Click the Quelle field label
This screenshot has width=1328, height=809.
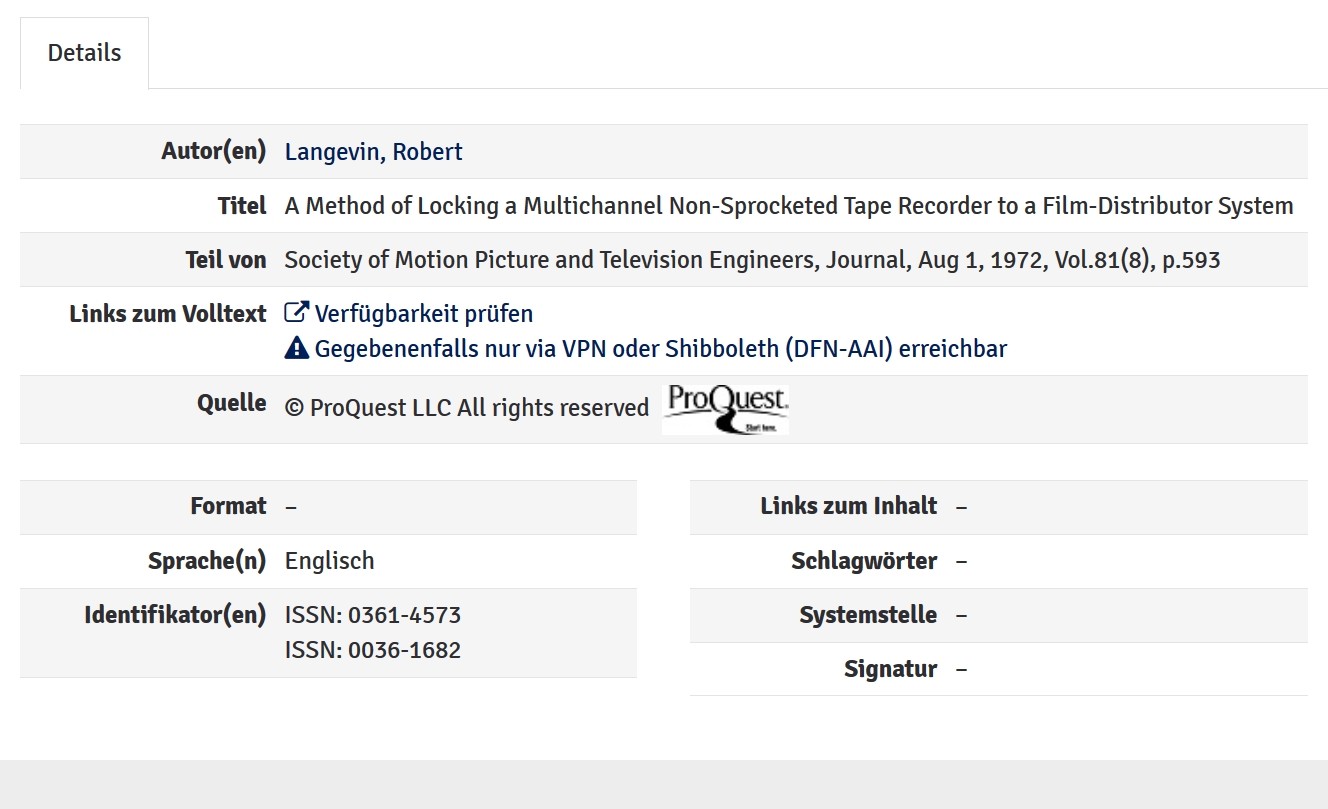click(231, 403)
